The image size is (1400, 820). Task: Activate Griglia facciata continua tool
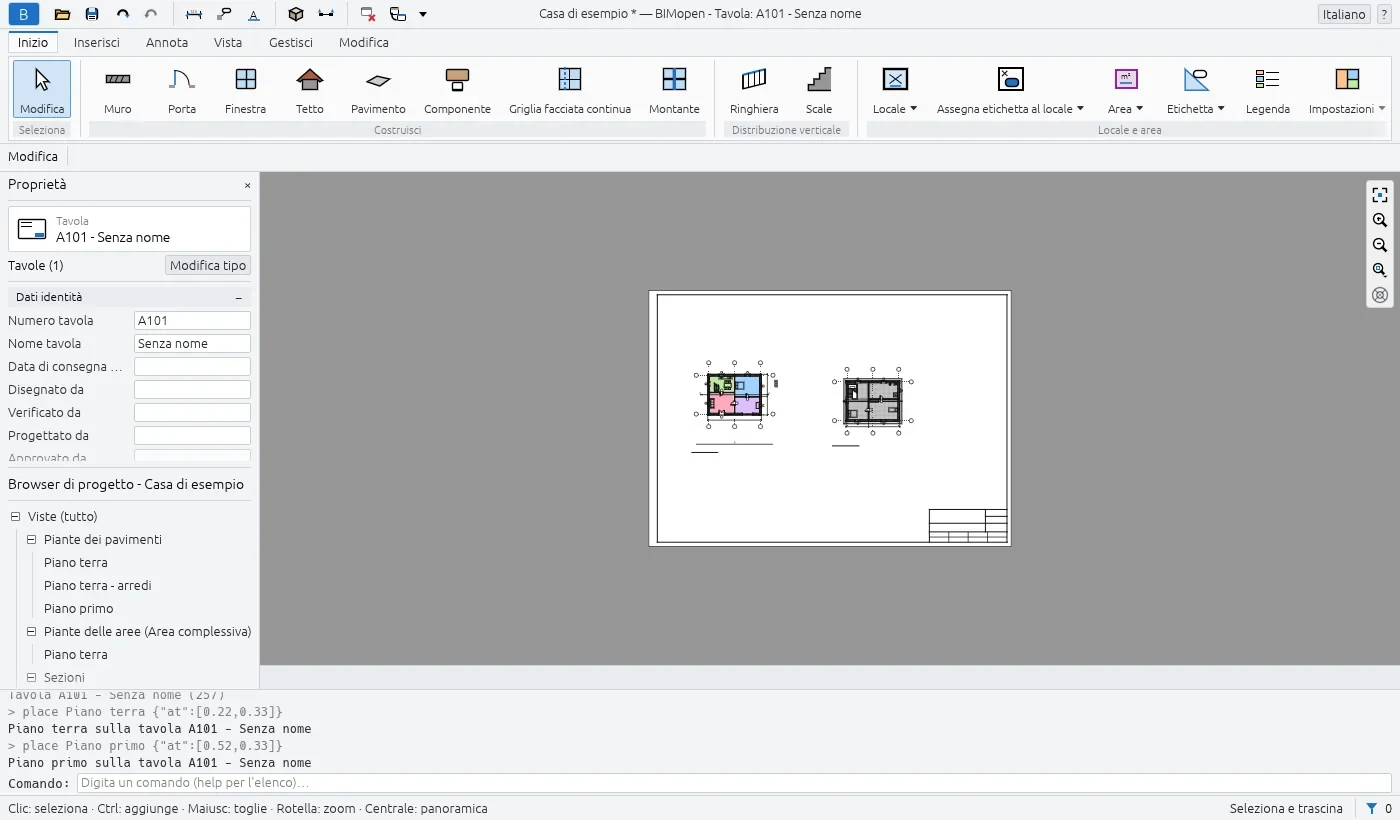click(x=570, y=90)
